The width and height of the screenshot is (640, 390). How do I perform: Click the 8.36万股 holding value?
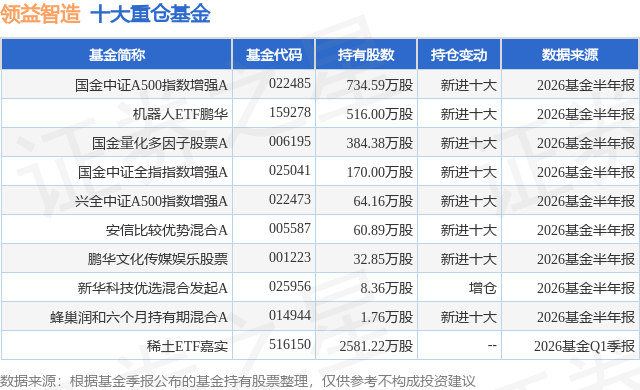[x=387, y=288]
